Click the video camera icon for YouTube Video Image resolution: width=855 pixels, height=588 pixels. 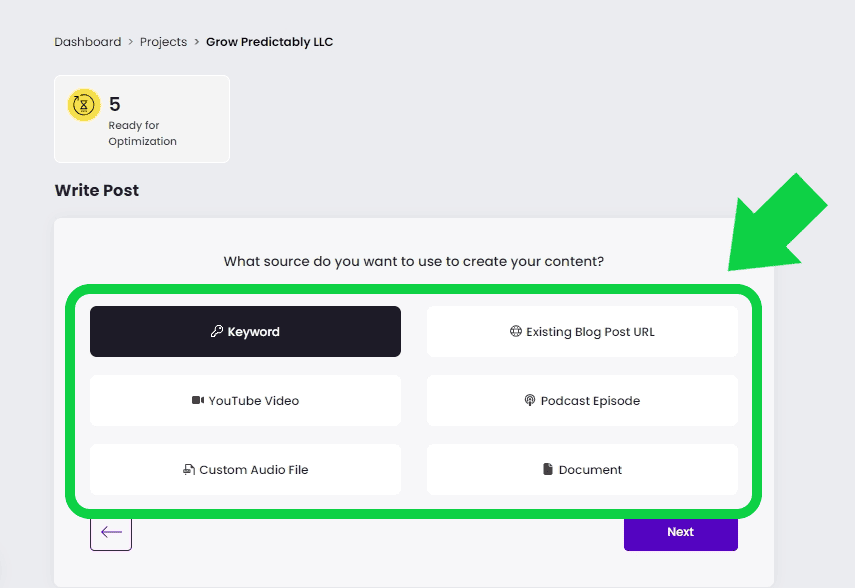pyautogui.click(x=197, y=400)
